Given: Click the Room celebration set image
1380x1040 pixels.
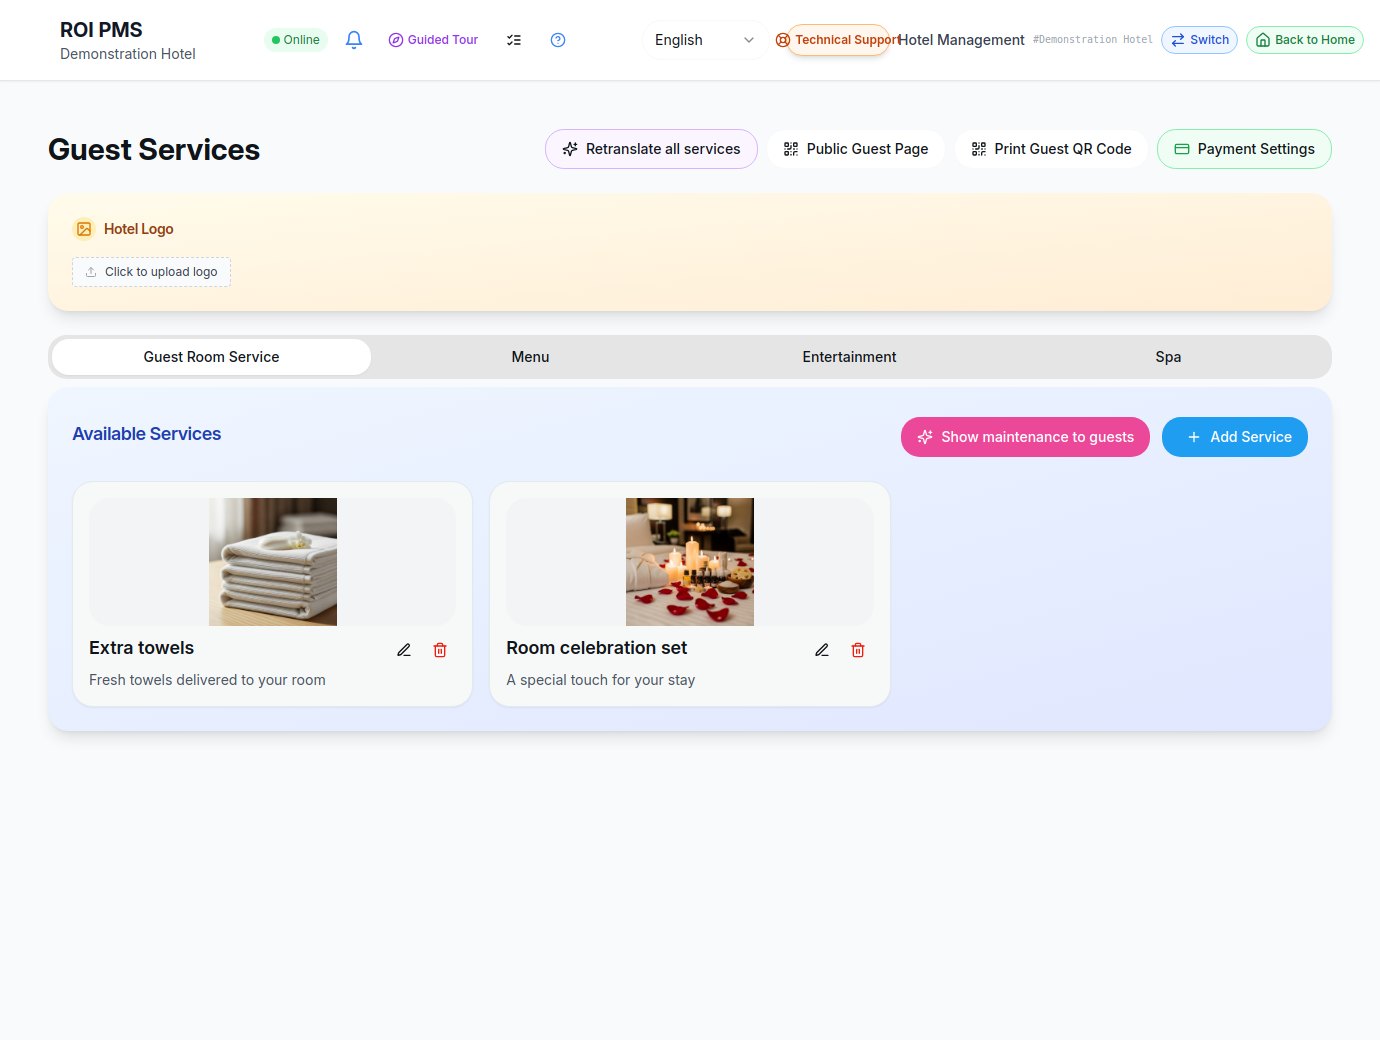Looking at the screenshot, I should coord(690,562).
